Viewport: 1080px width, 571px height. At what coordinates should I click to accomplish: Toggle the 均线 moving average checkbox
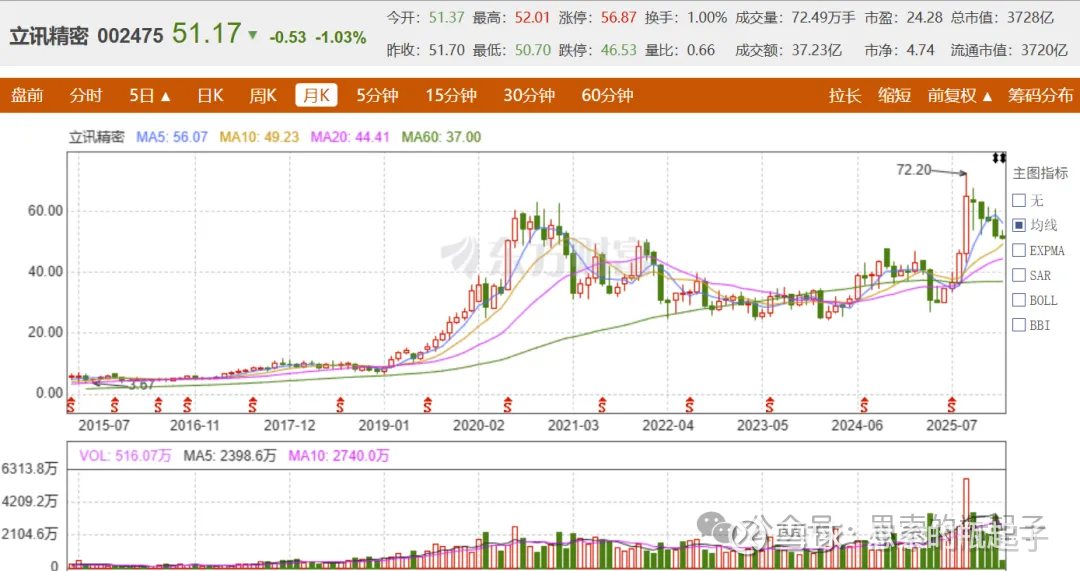(x=1019, y=225)
